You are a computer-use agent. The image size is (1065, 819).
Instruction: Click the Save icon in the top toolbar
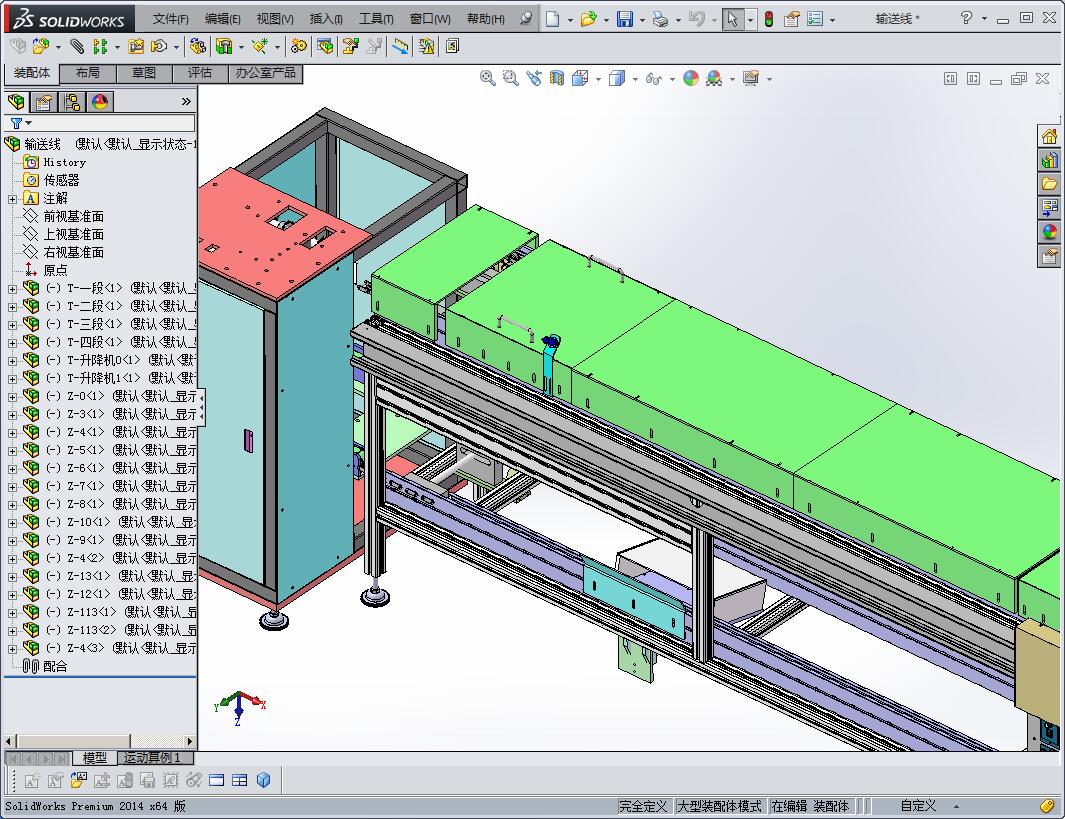(x=624, y=19)
